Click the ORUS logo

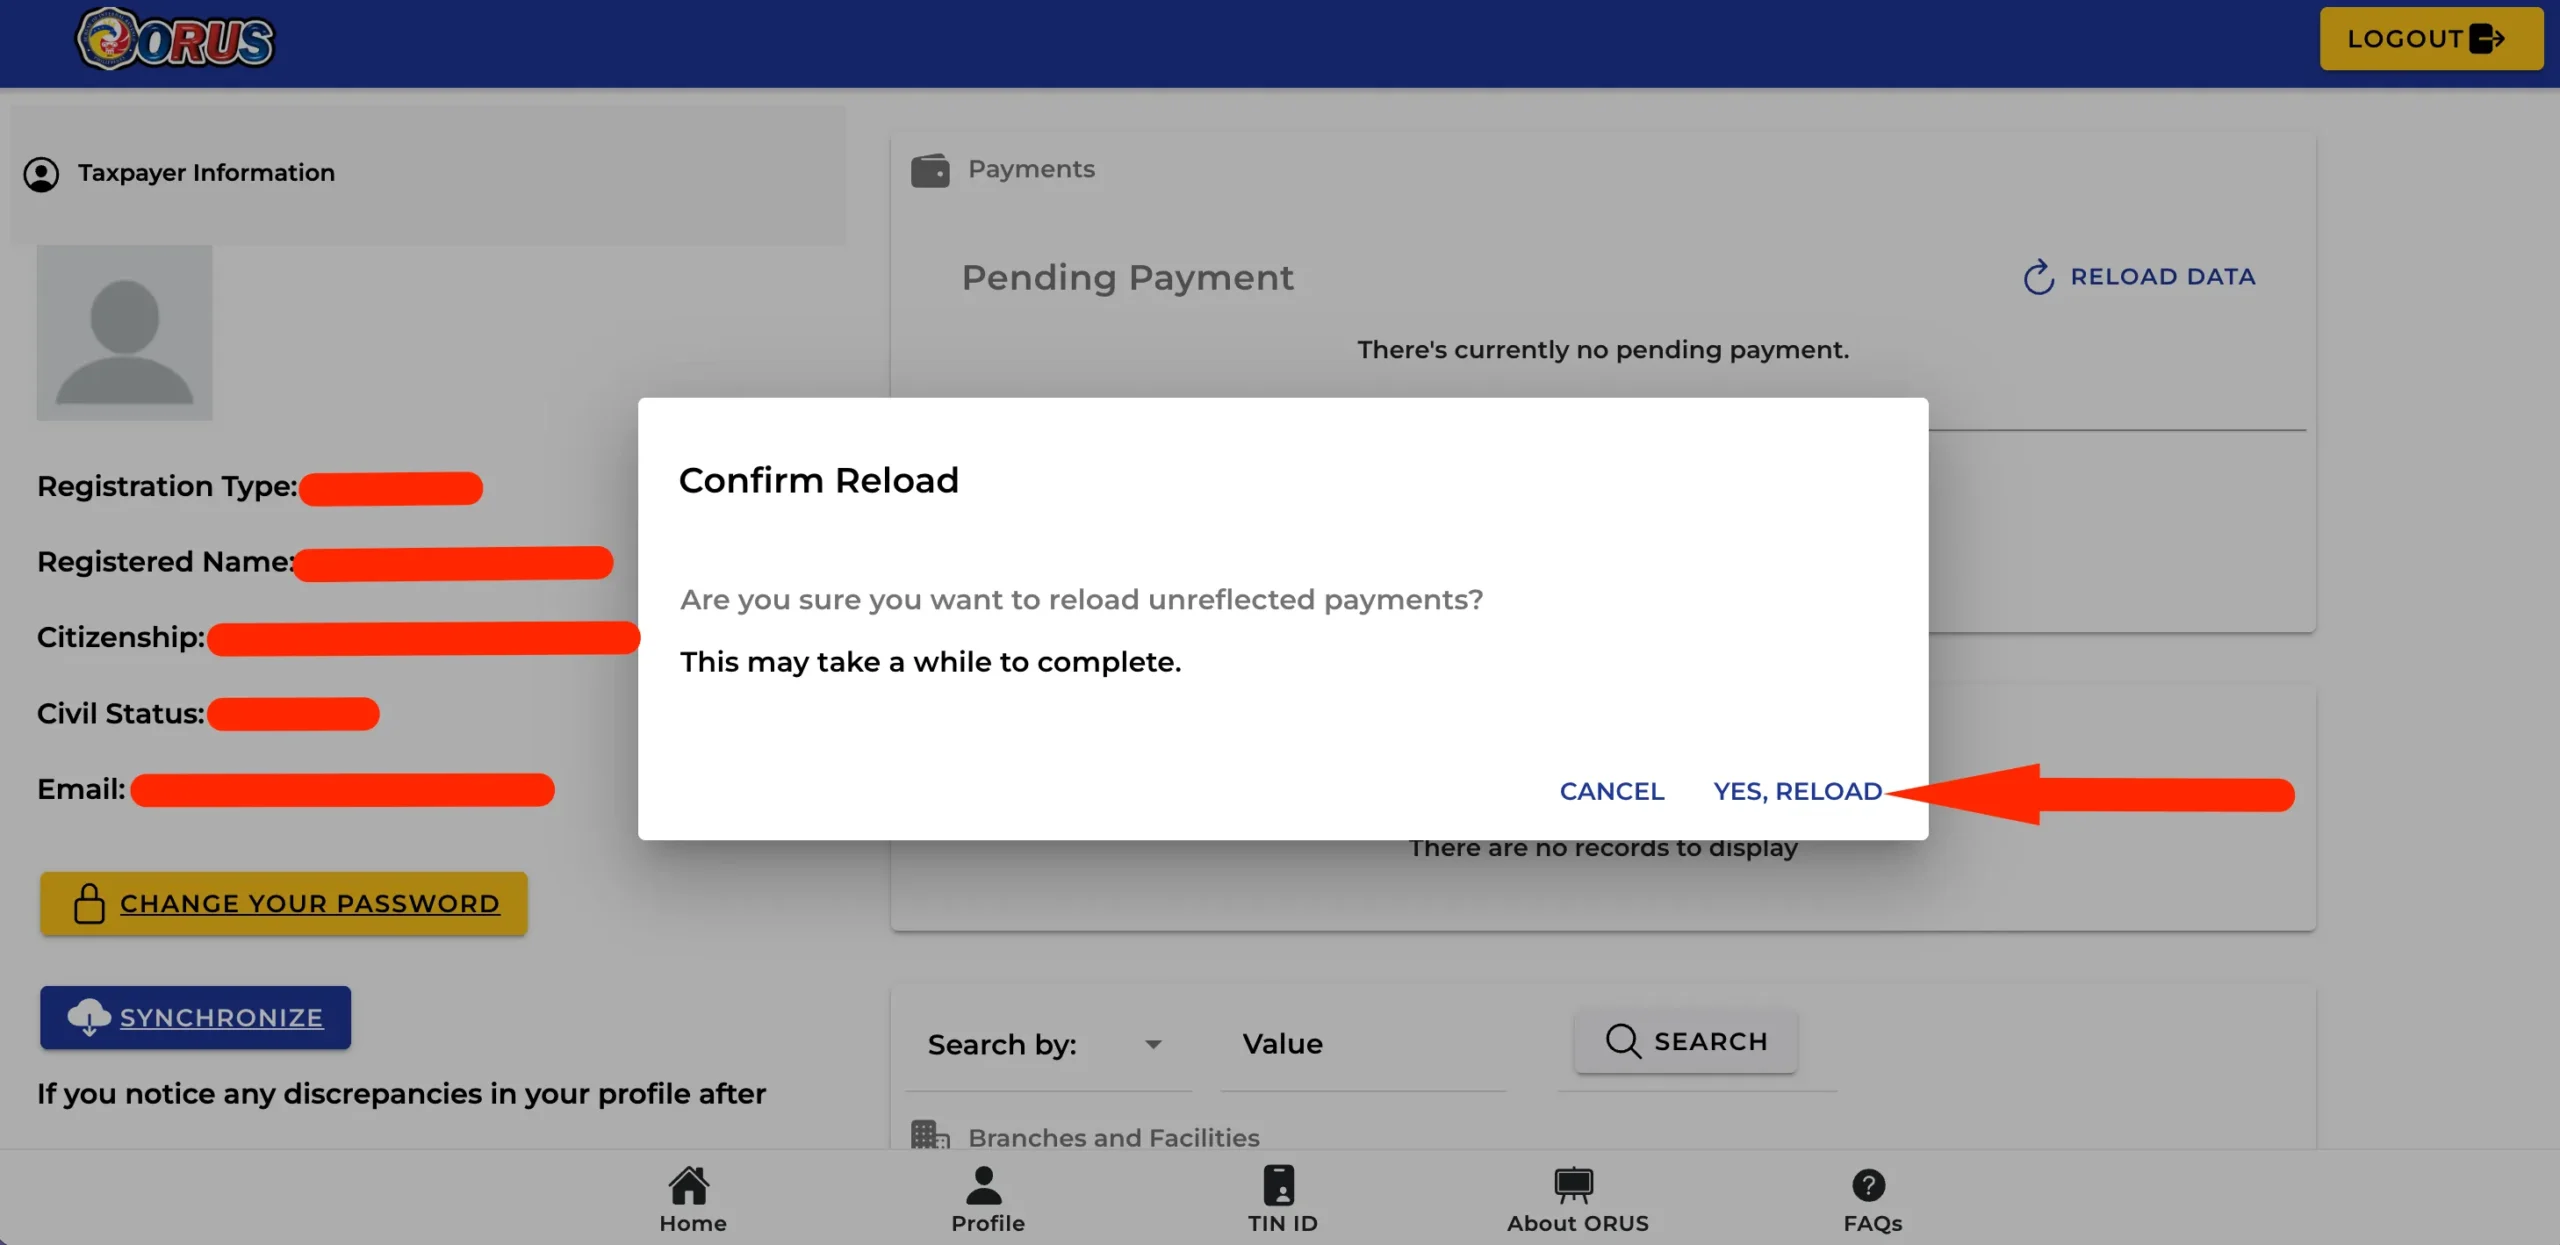[x=176, y=40]
